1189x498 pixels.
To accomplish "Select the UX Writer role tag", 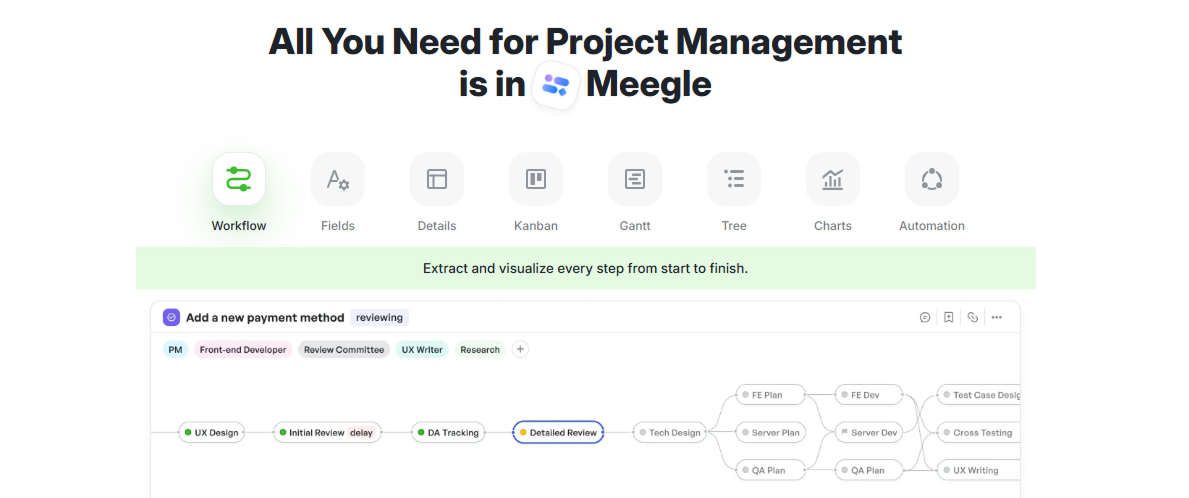I will [x=422, y=349].
